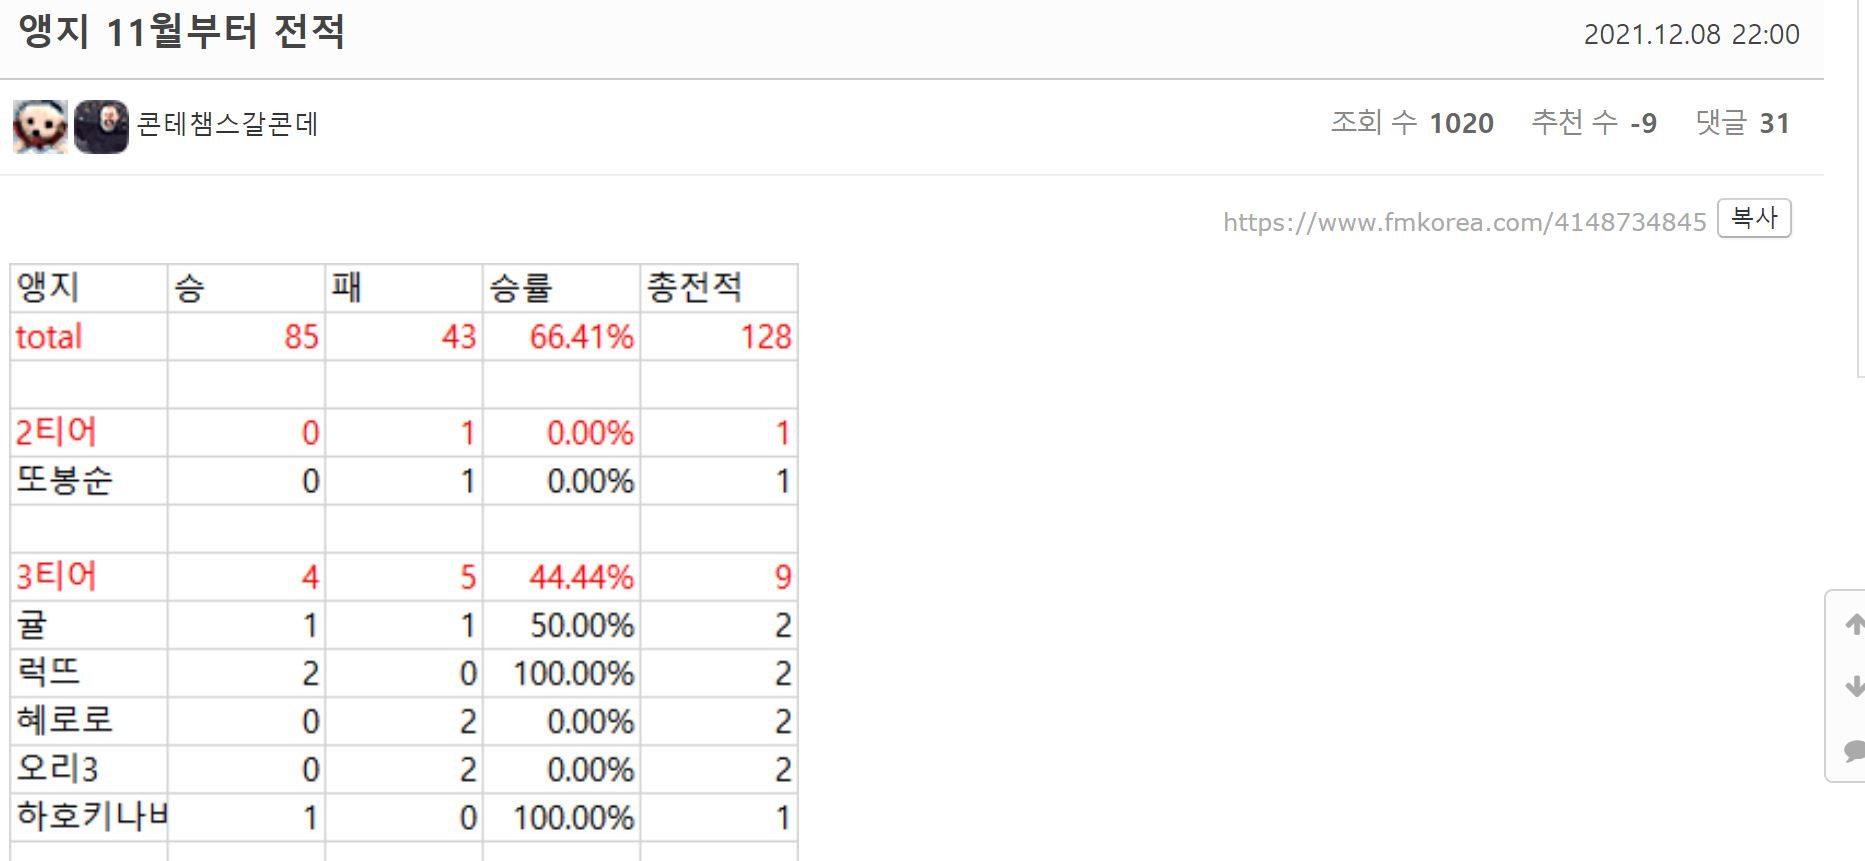Viewport: 1865px width, 861px height.
Task: Select the 앵지 header cell
Action: point(89,288)
